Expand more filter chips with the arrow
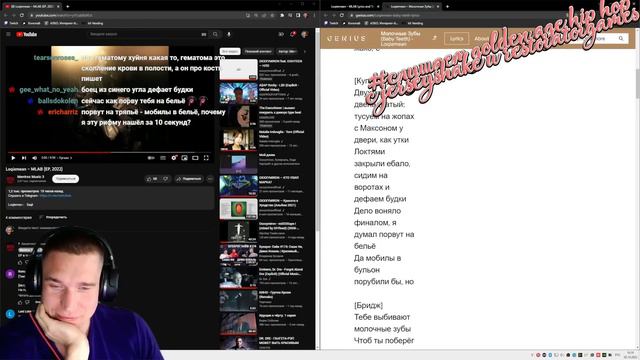Viewport: 640px width, 360px height. pyautogui.click(x=304, y=51)
